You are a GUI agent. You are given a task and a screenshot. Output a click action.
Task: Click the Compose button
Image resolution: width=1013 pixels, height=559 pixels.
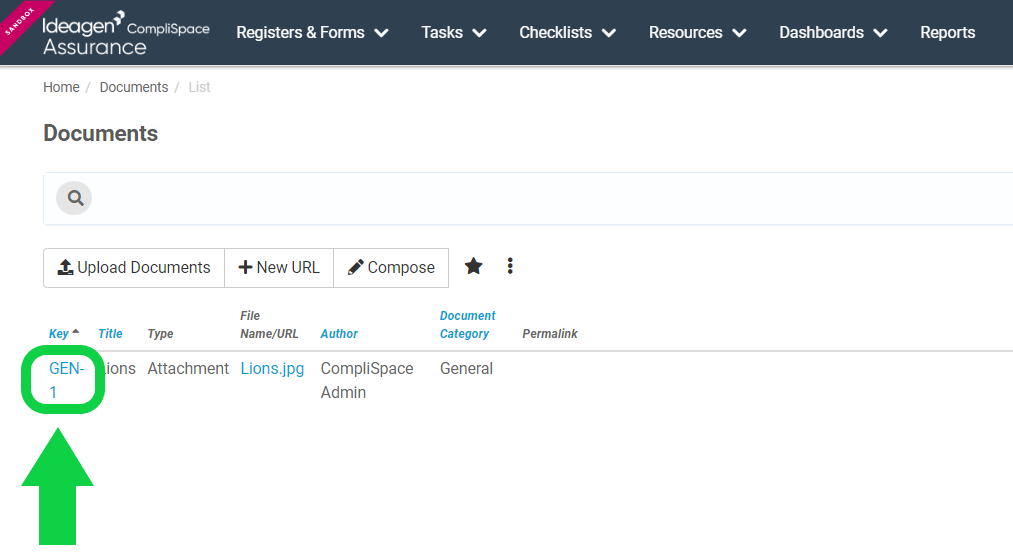pyautogui.click(x=391, y=268)
